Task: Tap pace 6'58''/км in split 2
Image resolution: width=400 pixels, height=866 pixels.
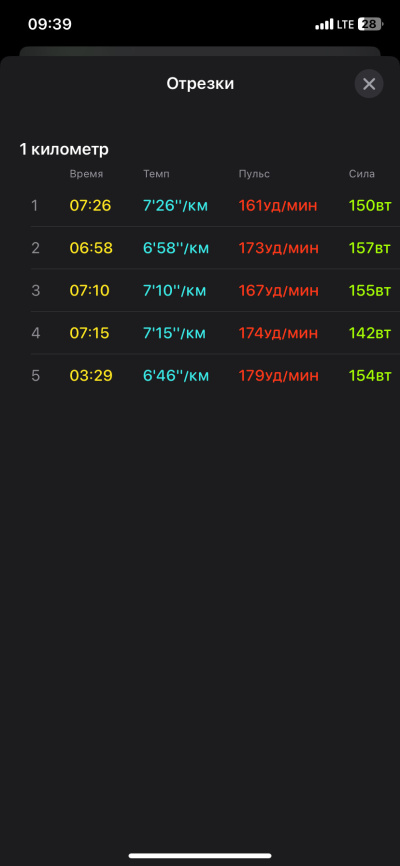Action: 176,248
